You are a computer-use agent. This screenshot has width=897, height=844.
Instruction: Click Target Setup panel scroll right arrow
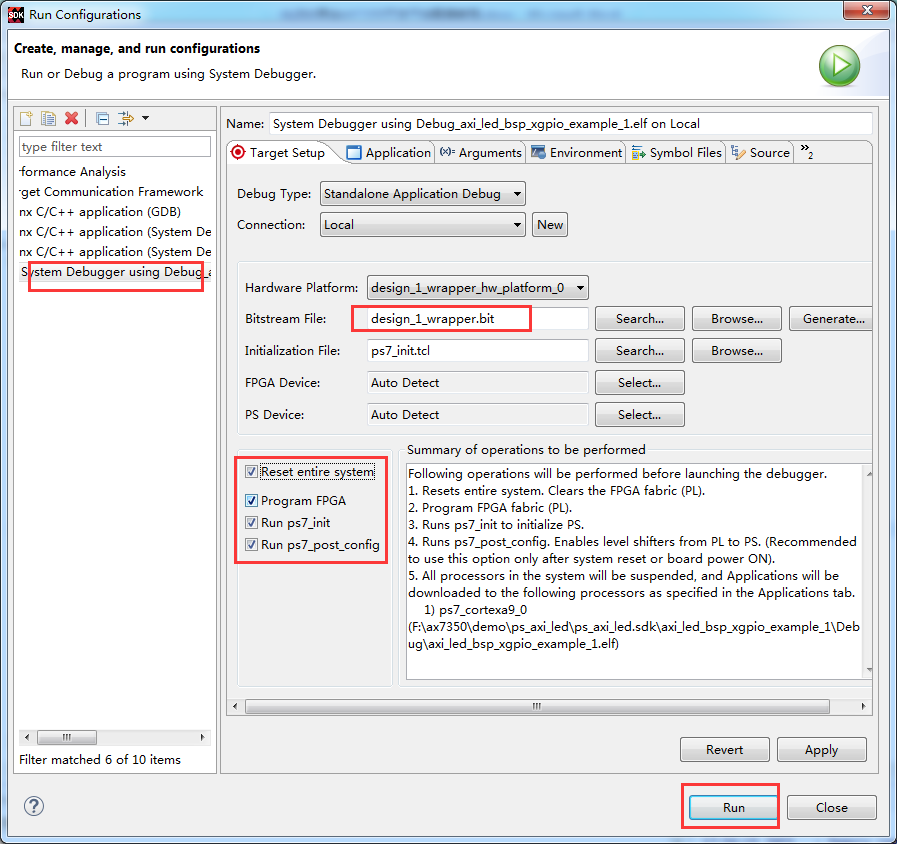(863, 706)
